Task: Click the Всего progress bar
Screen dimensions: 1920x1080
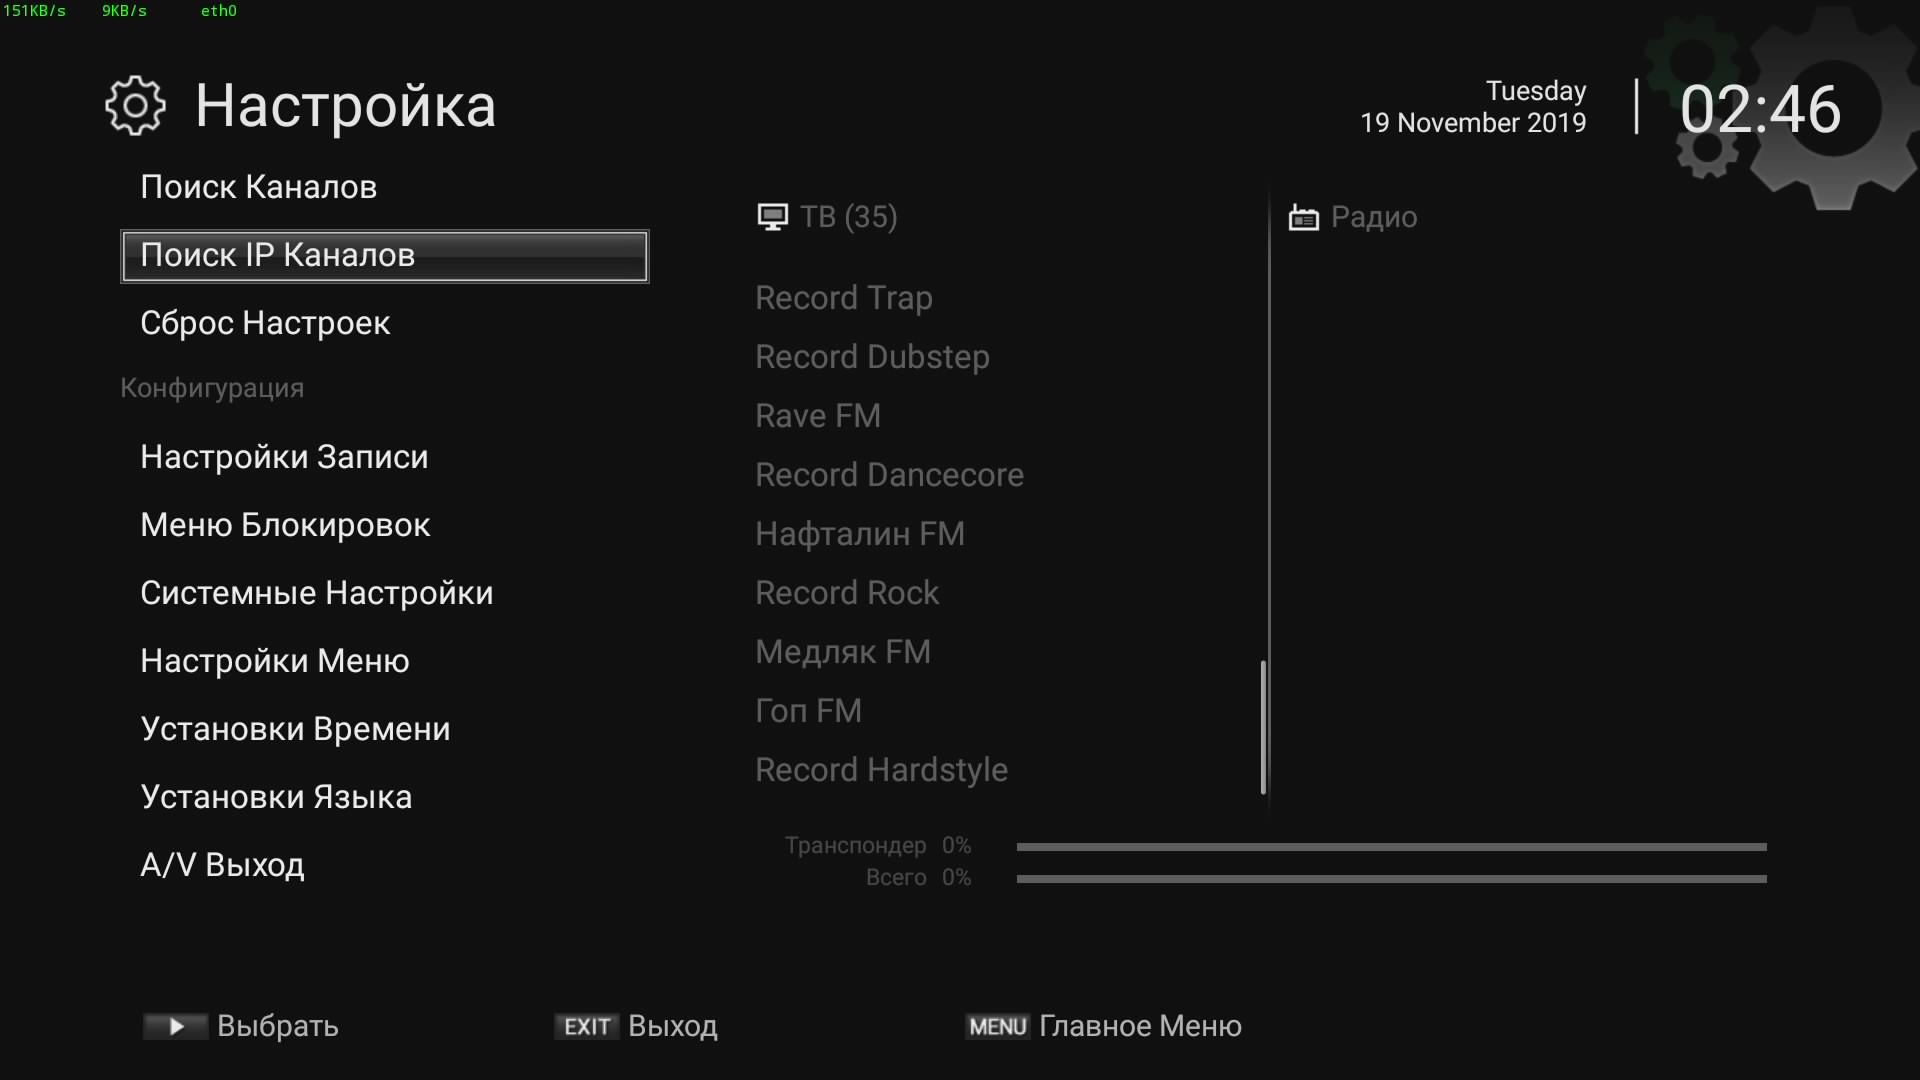Action: 1392,879
